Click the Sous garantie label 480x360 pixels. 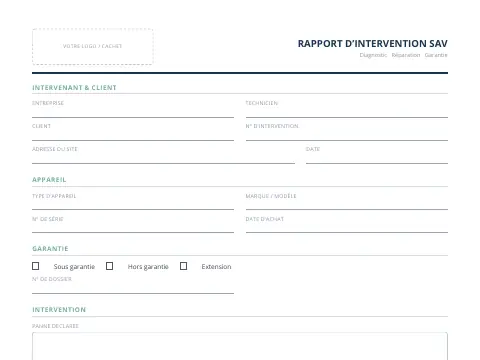click(74, 267)
